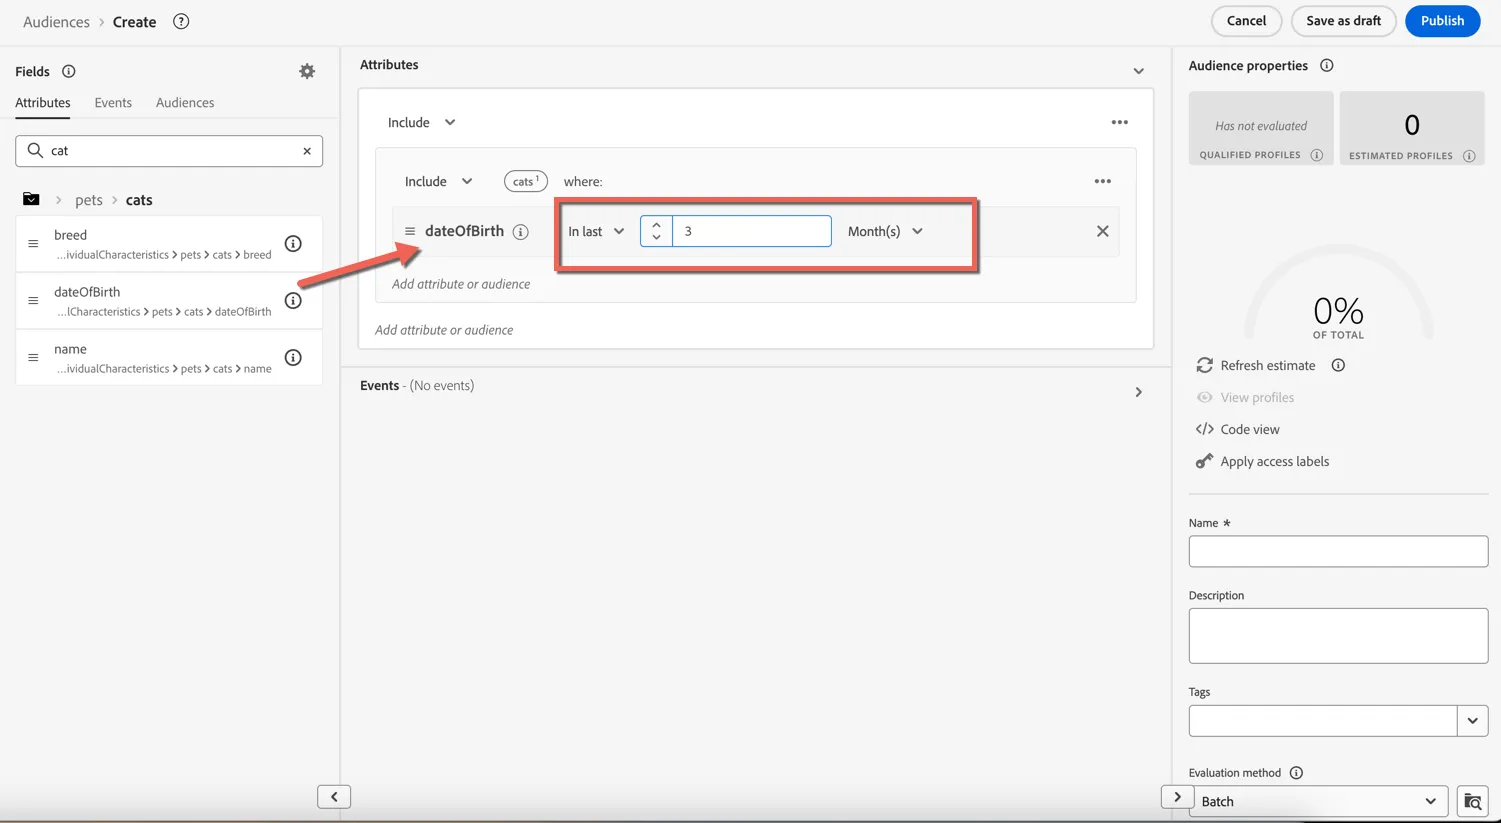
Task: Open the Batch evaluation method dropdown
Action: click(1318, 801)
